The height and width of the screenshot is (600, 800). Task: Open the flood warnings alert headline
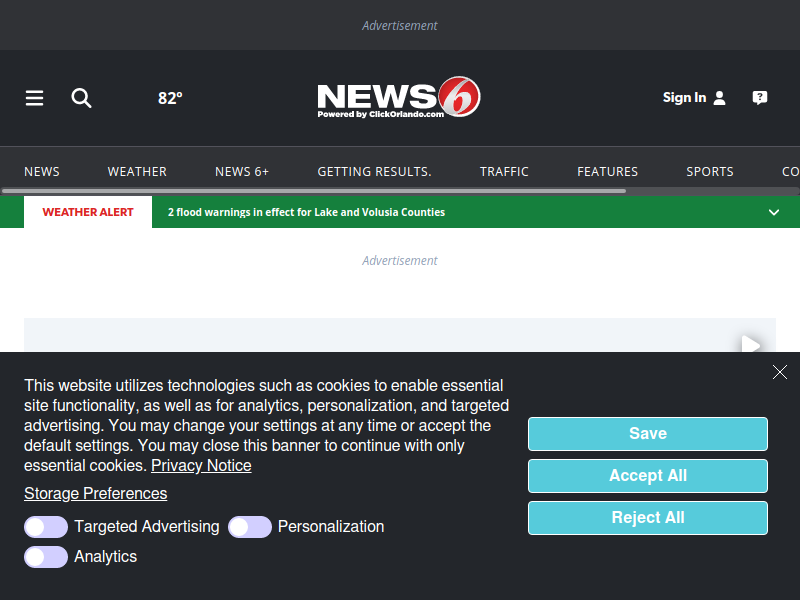[x=306, y=212]
